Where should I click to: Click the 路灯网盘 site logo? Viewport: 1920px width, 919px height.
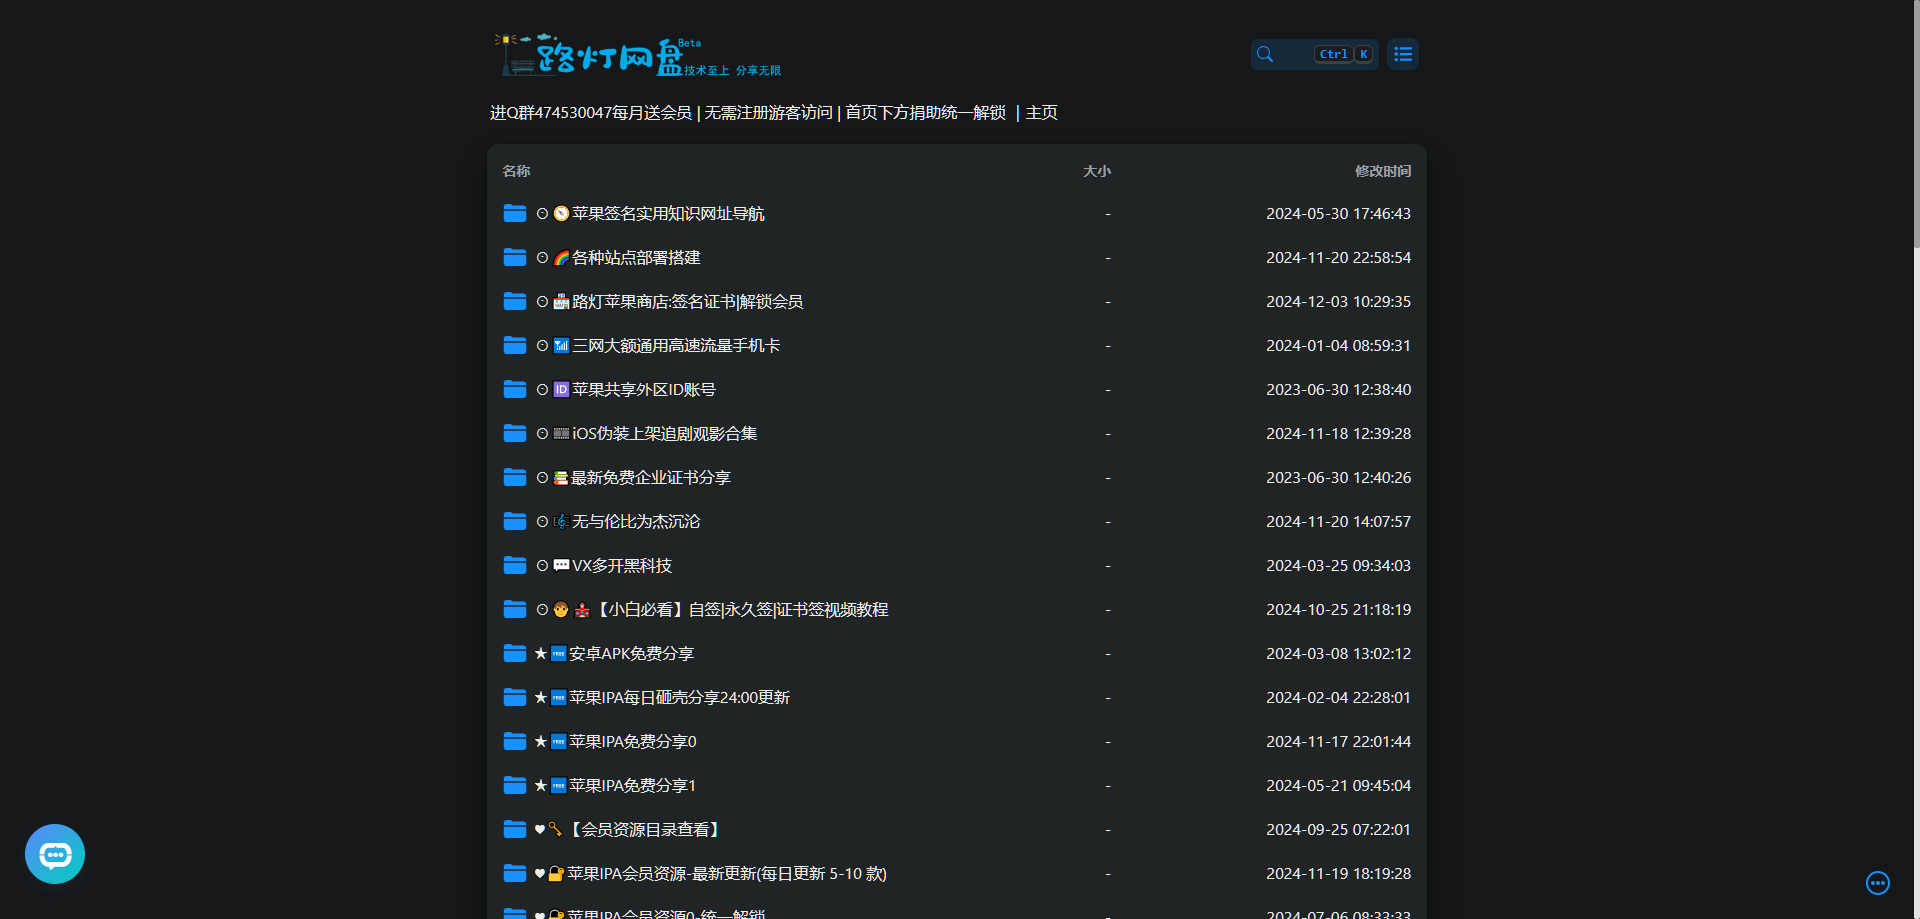click(638, 55)
